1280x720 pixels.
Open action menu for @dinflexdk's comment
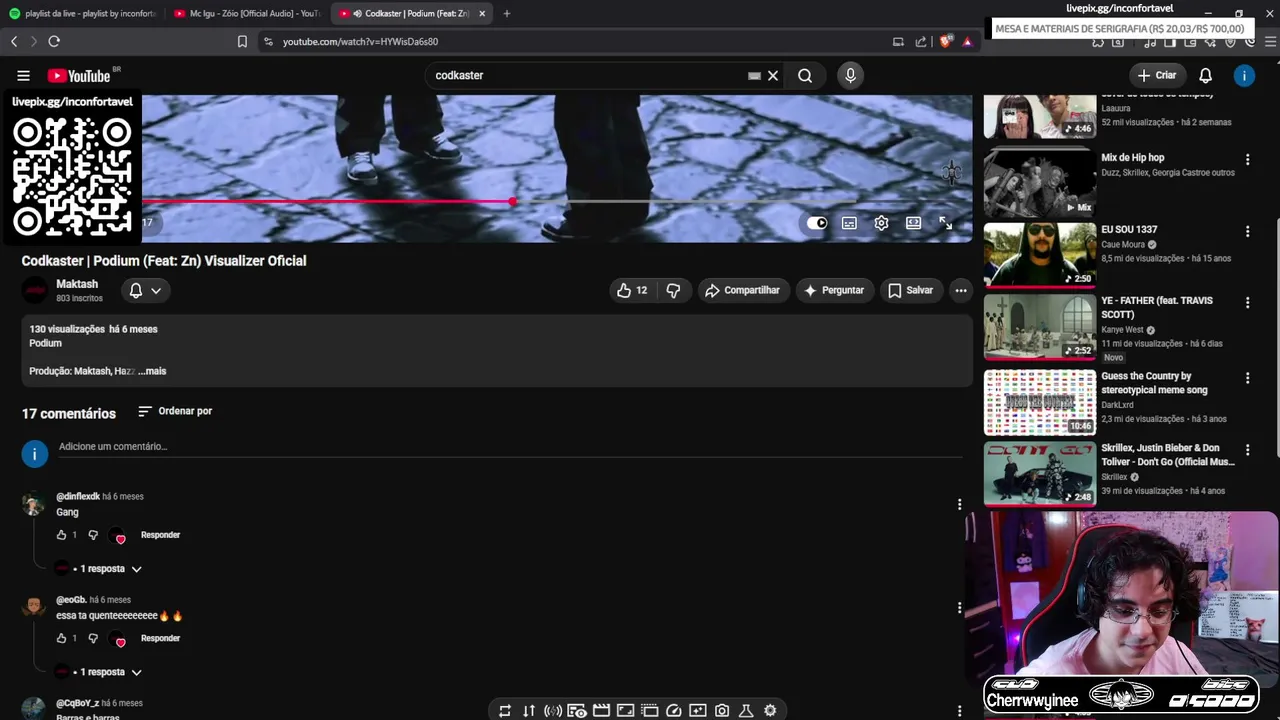959,504
